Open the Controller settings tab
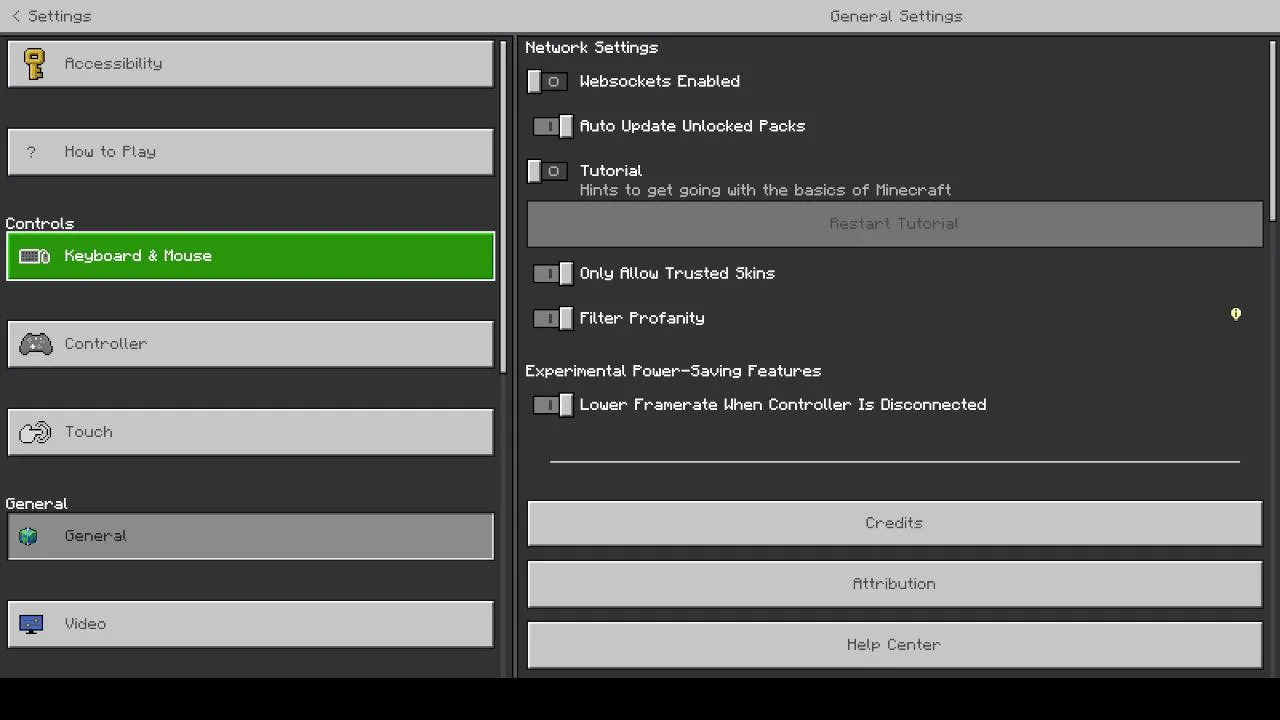The width and height of the screenshot is (1280, 720). click(x=250, y=344)
